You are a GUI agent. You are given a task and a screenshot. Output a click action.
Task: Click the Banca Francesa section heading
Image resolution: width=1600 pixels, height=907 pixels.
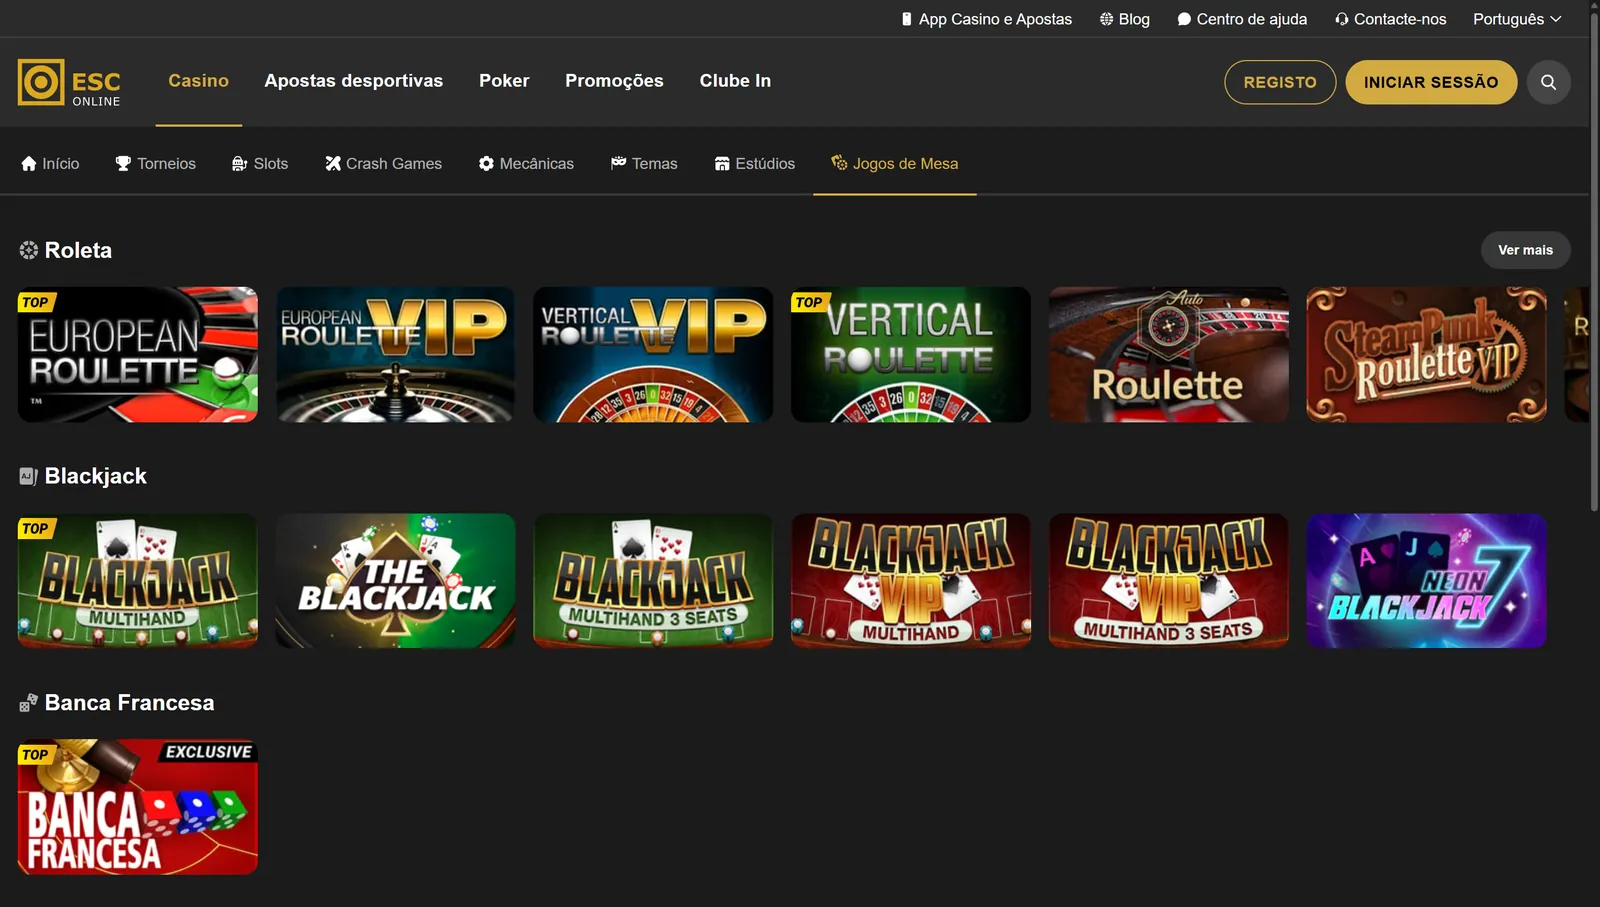click(129, 703)
